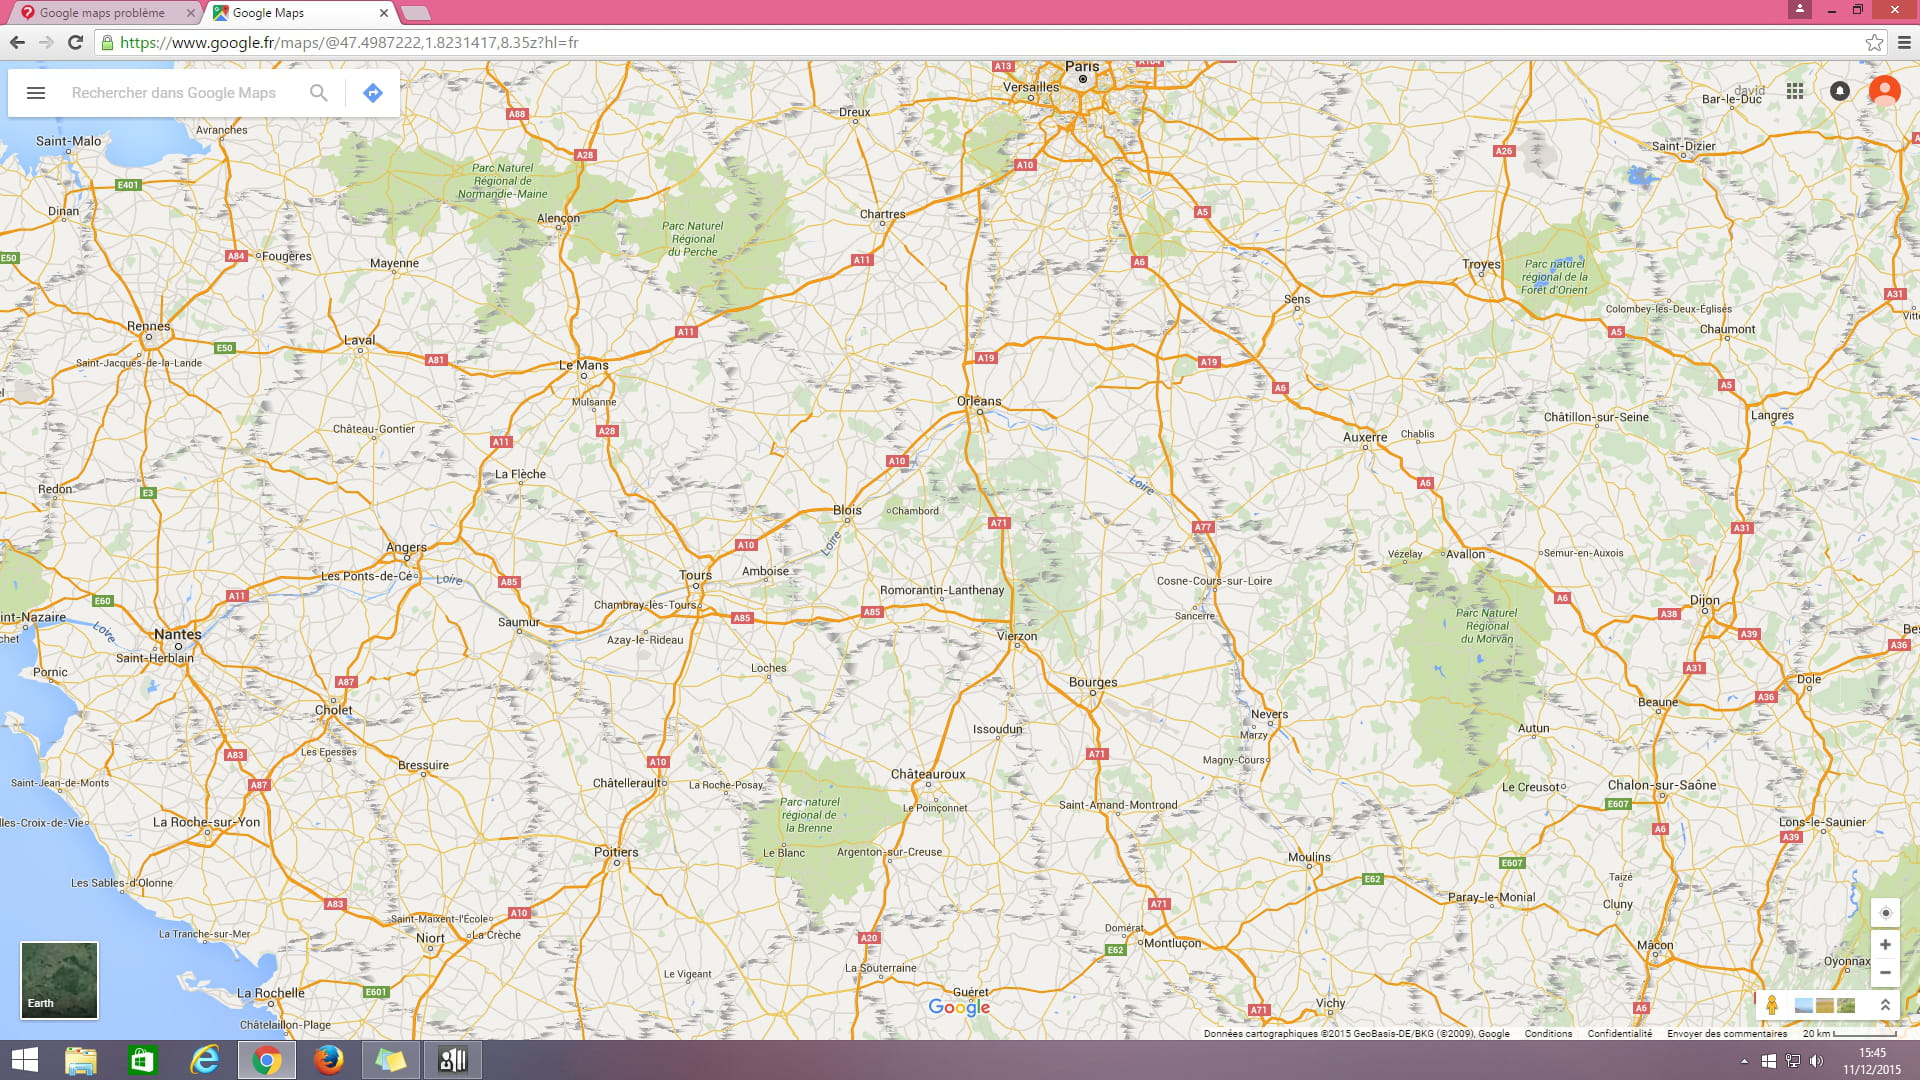Open directions with the blue arrow icon
Image resolution: width=1920 pixels, height=1080 pixels.
[x=372, y=93]
